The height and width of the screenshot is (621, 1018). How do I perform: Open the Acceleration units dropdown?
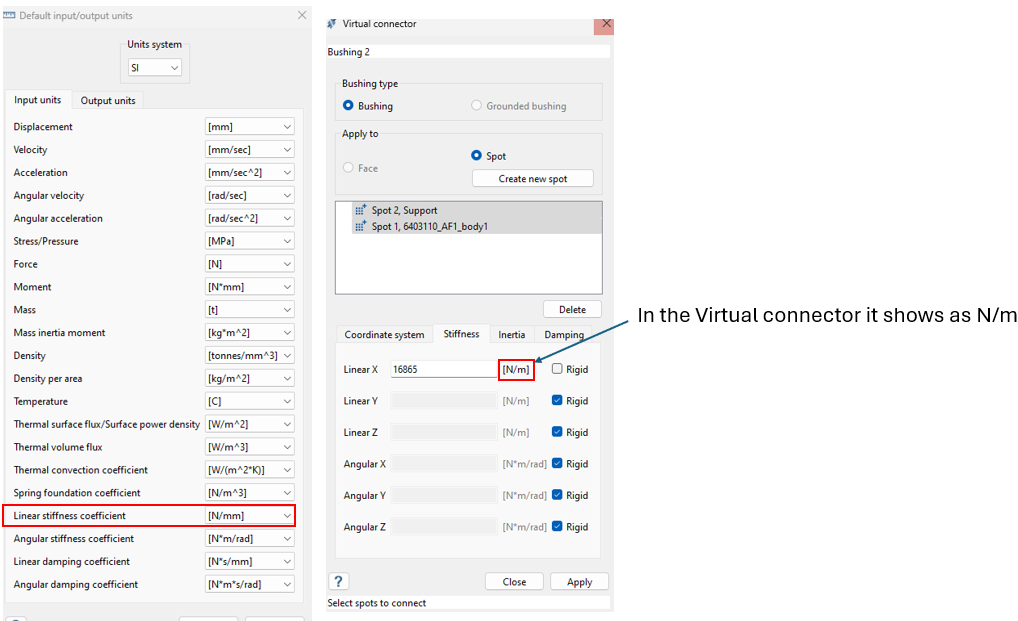(250, 173)
